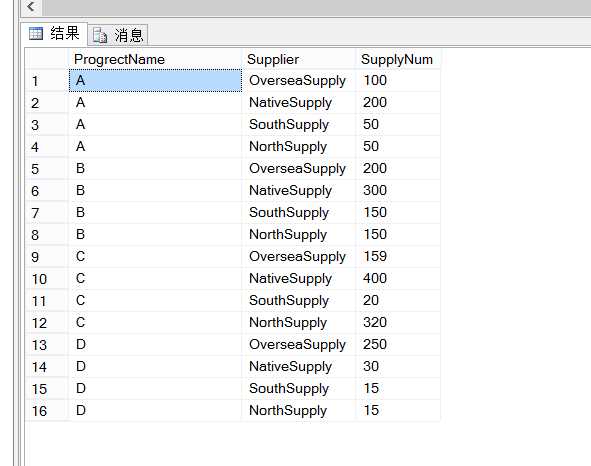
Task: Select row header number 9
Action: point(47,256)
